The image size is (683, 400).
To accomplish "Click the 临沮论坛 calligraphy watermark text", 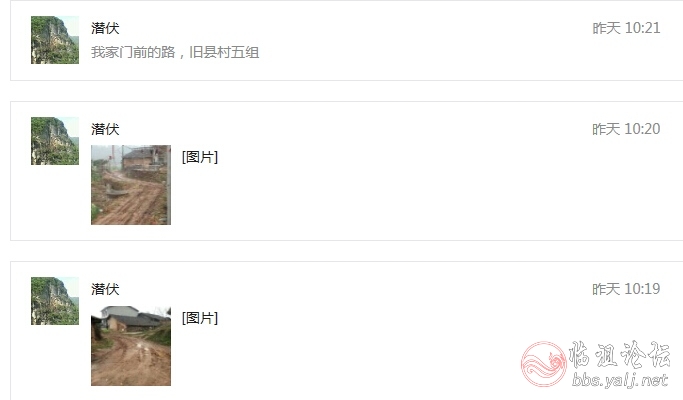I will point(619,354).
